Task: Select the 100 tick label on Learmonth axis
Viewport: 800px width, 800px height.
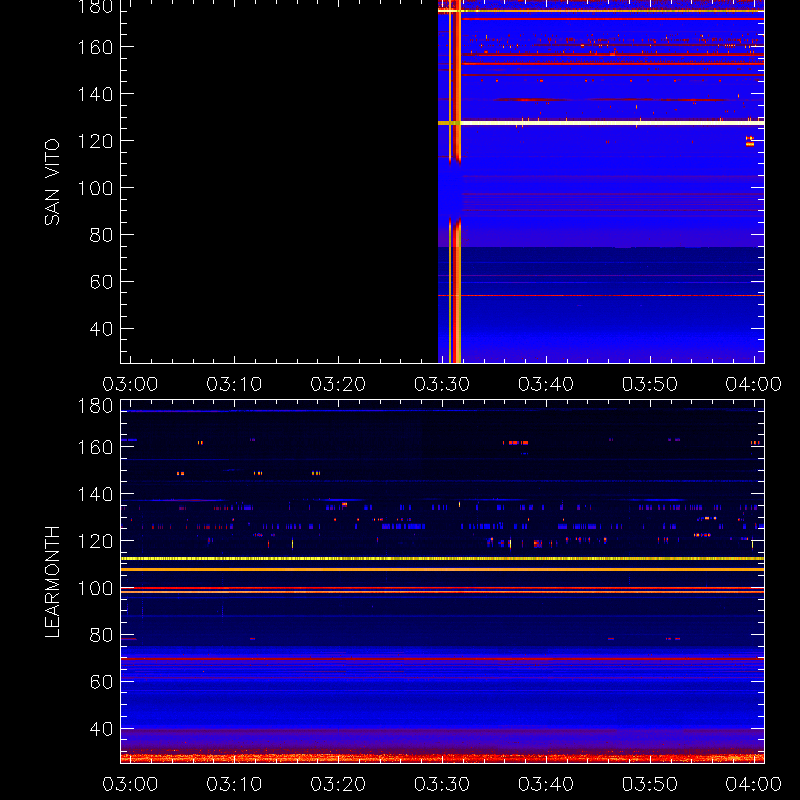Action: click(x=95, y=588)
